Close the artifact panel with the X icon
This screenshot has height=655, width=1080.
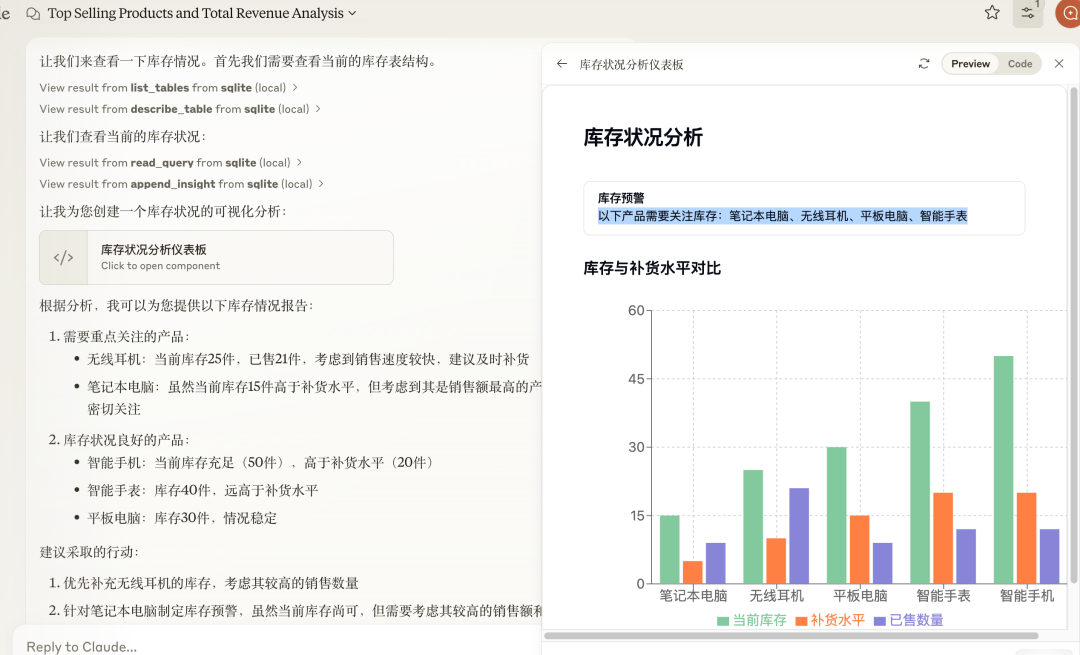[x=1059, y=63]
